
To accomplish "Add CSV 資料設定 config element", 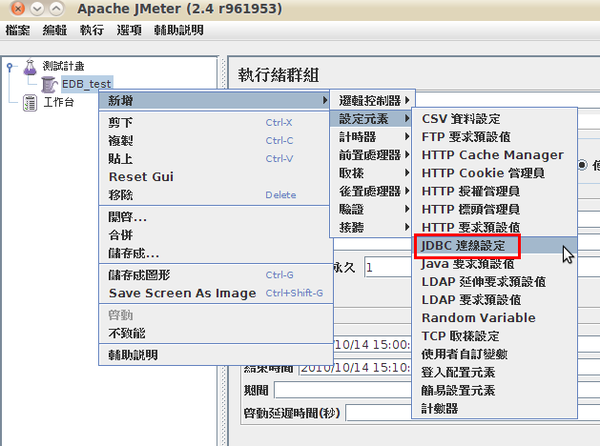I will click(x=494, y=119).
